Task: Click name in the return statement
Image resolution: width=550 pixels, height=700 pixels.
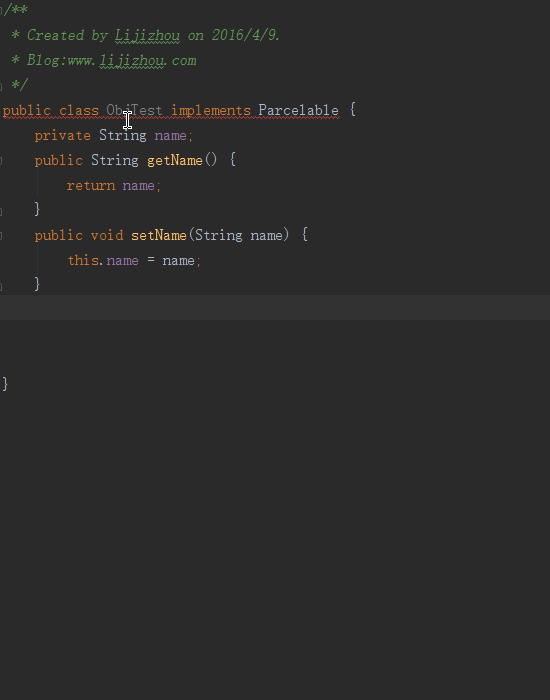Action: pos(139,185)
